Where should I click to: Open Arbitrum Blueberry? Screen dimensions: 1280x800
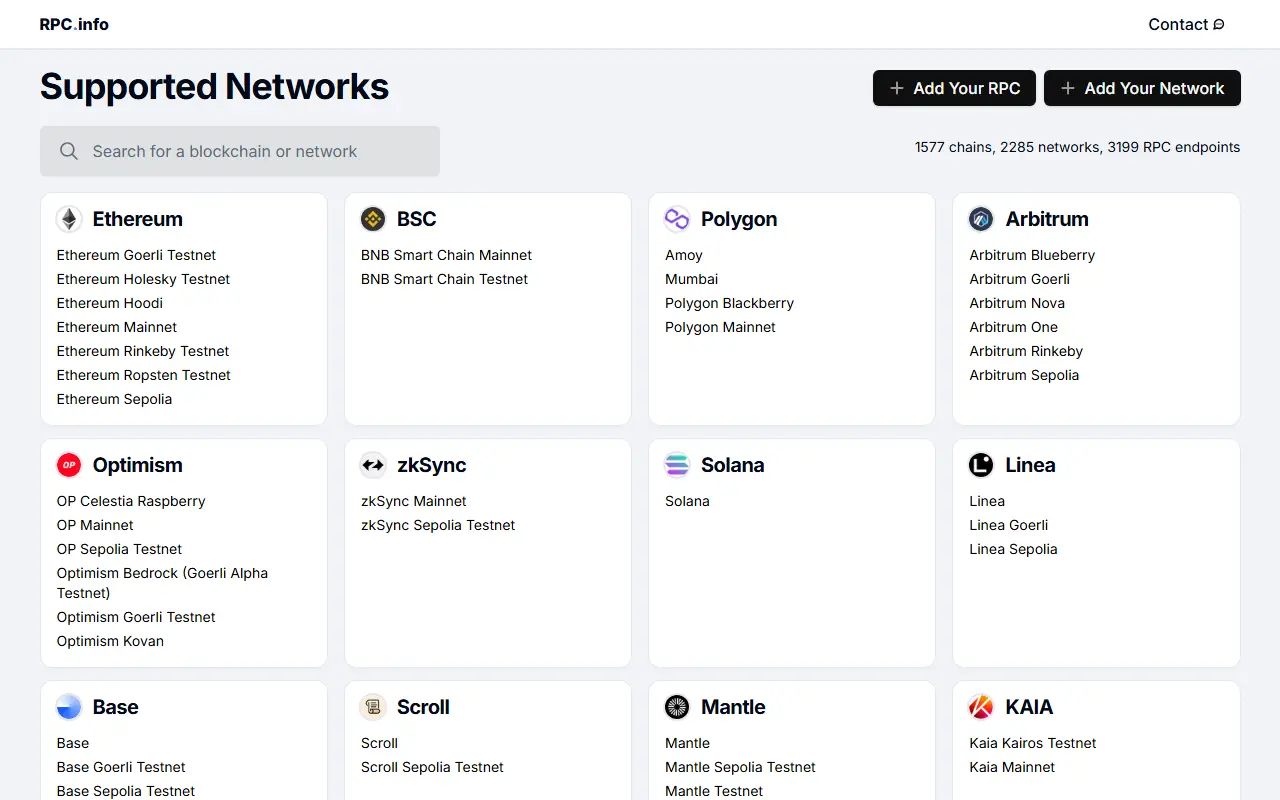coord(1032,255)
